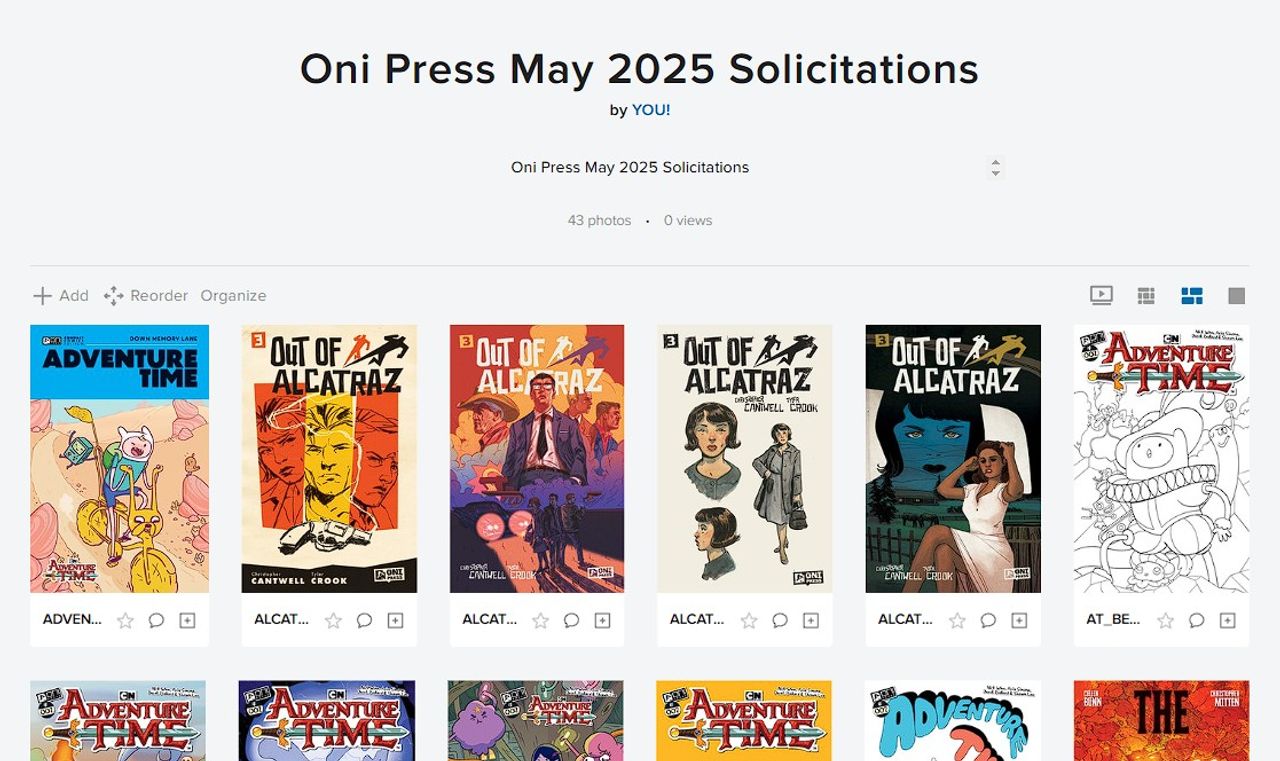
Task: Open the YOU! profile link
Action: tap(651, 110)
